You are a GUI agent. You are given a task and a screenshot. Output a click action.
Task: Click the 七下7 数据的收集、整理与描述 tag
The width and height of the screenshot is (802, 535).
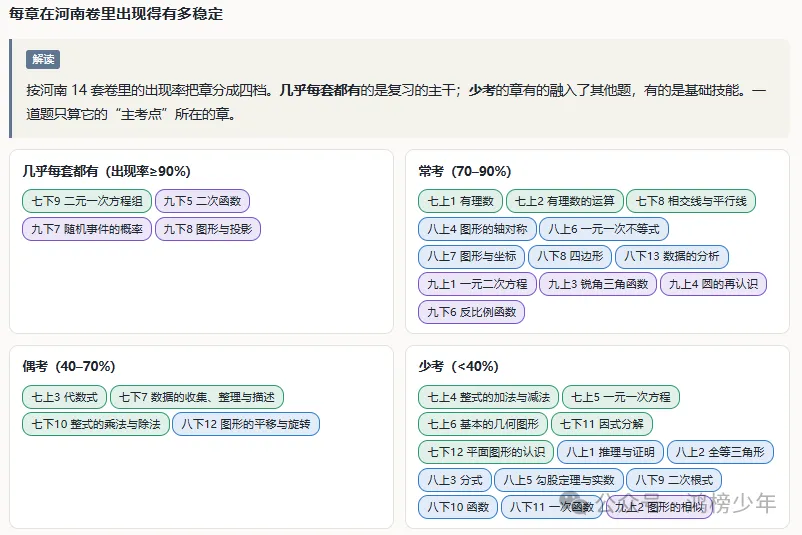tap(197, 397)
